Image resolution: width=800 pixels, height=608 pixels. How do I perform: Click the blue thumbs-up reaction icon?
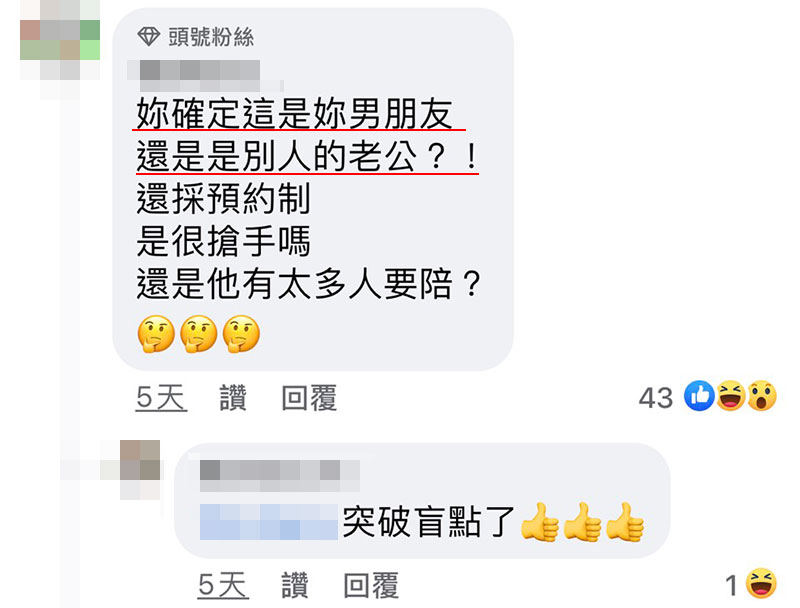coord(699,396)
